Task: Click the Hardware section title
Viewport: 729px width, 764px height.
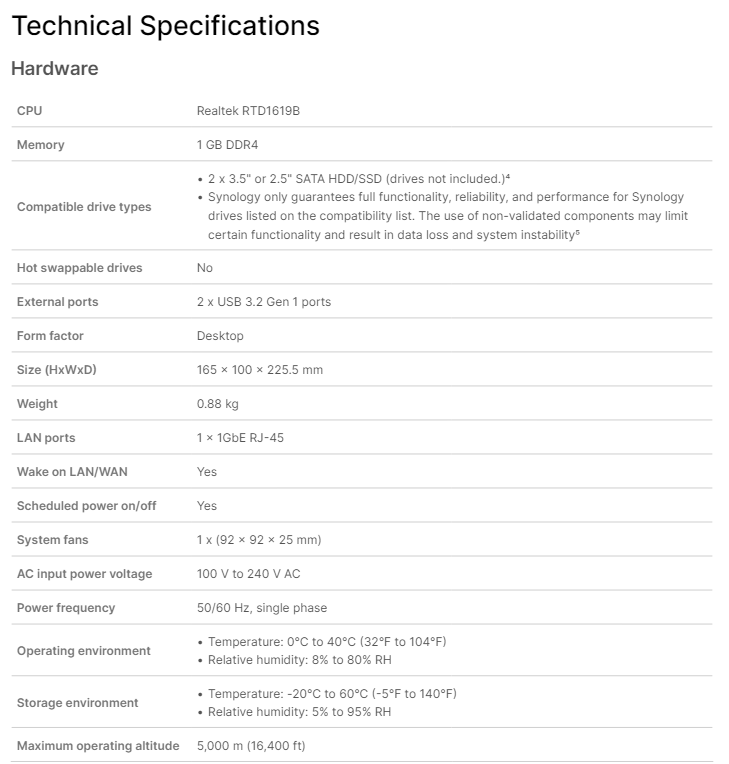Action: [x=54, y=69]
